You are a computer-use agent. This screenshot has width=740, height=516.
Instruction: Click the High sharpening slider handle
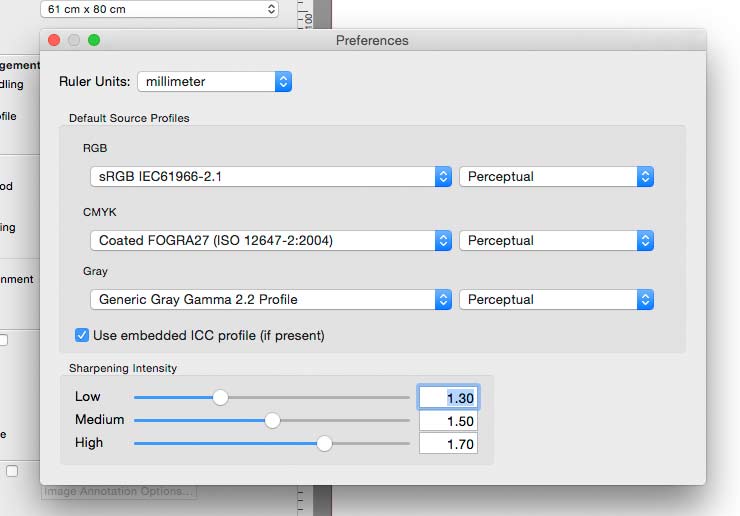(324, 443)
